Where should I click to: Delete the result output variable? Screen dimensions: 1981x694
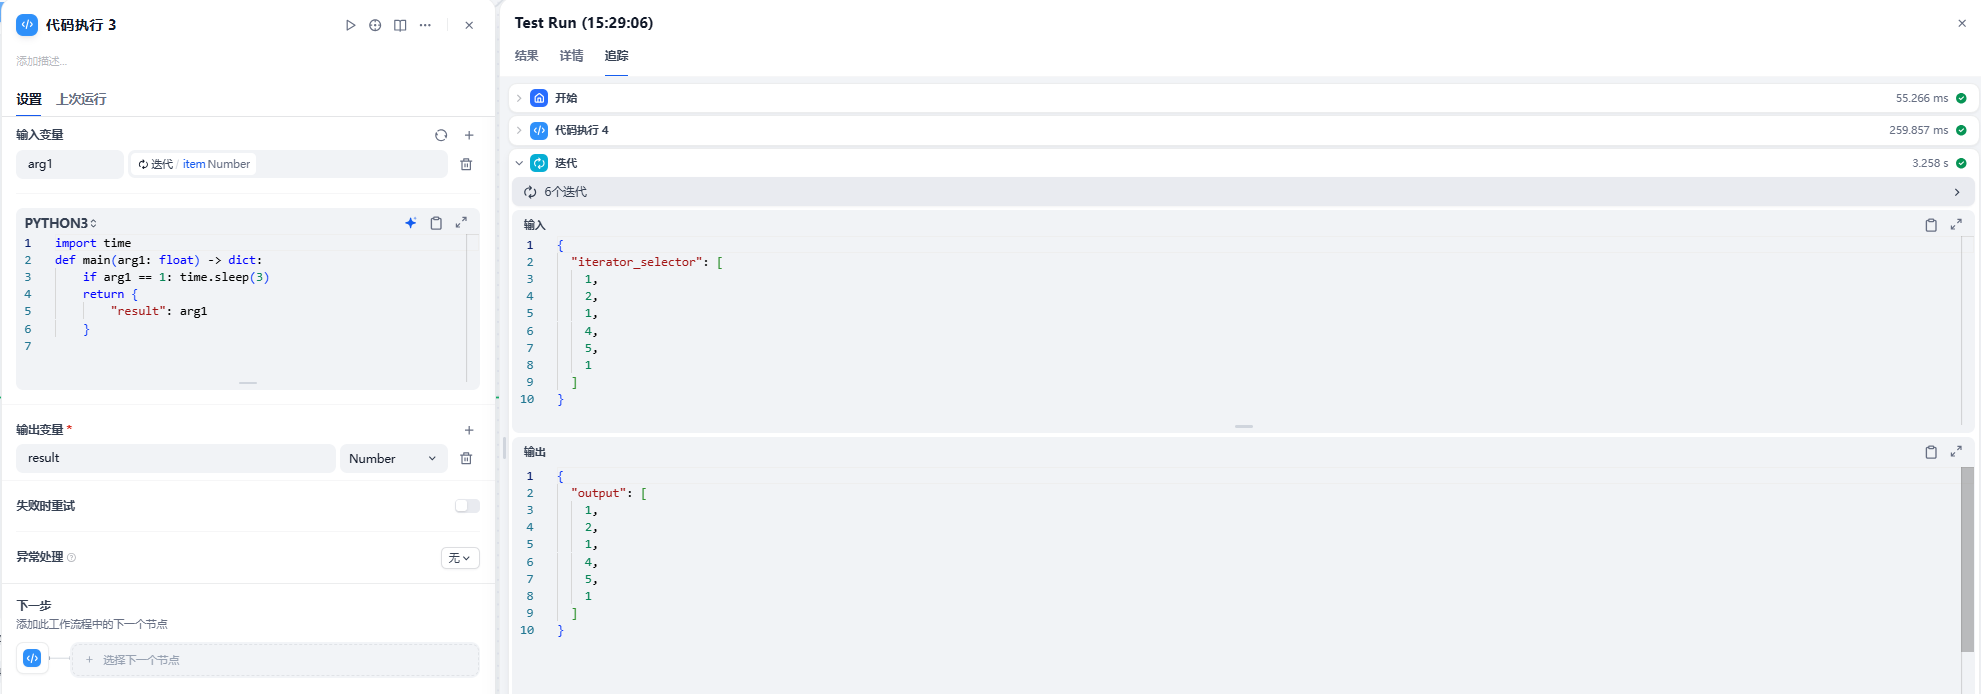point(466,458)
